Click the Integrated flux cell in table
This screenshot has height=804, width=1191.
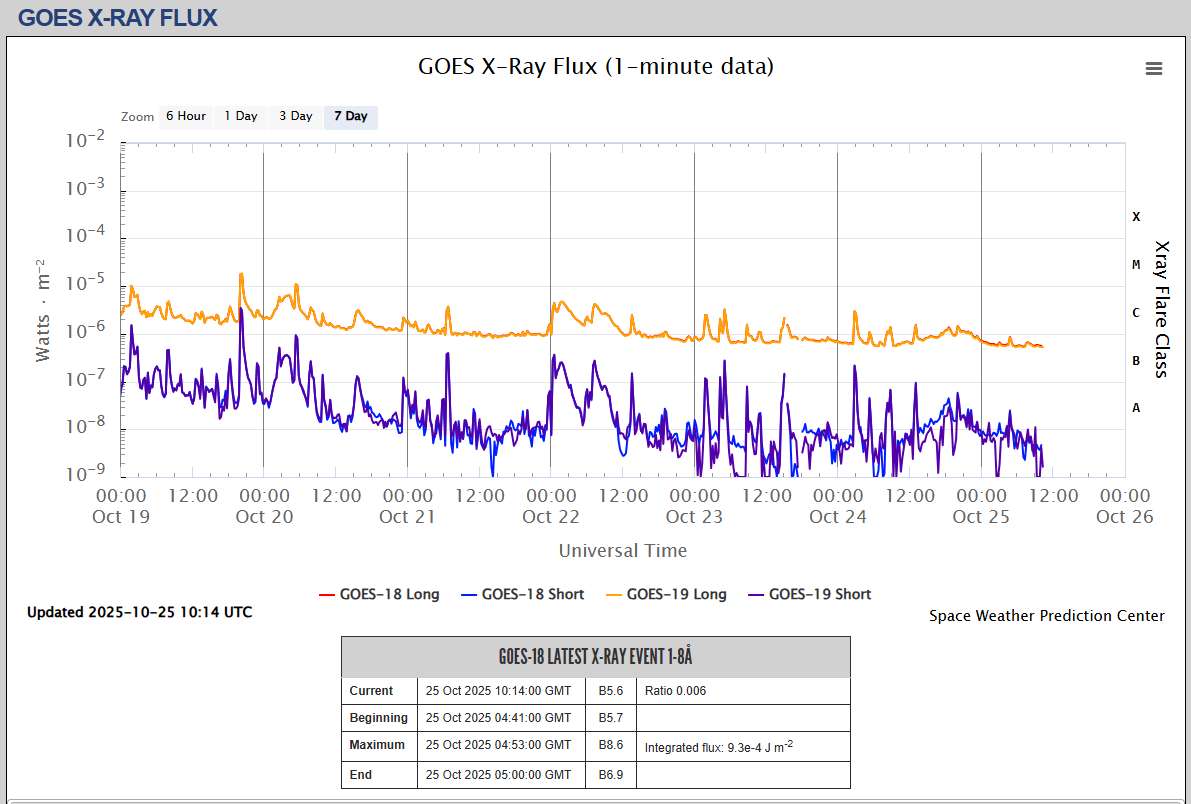718,746
